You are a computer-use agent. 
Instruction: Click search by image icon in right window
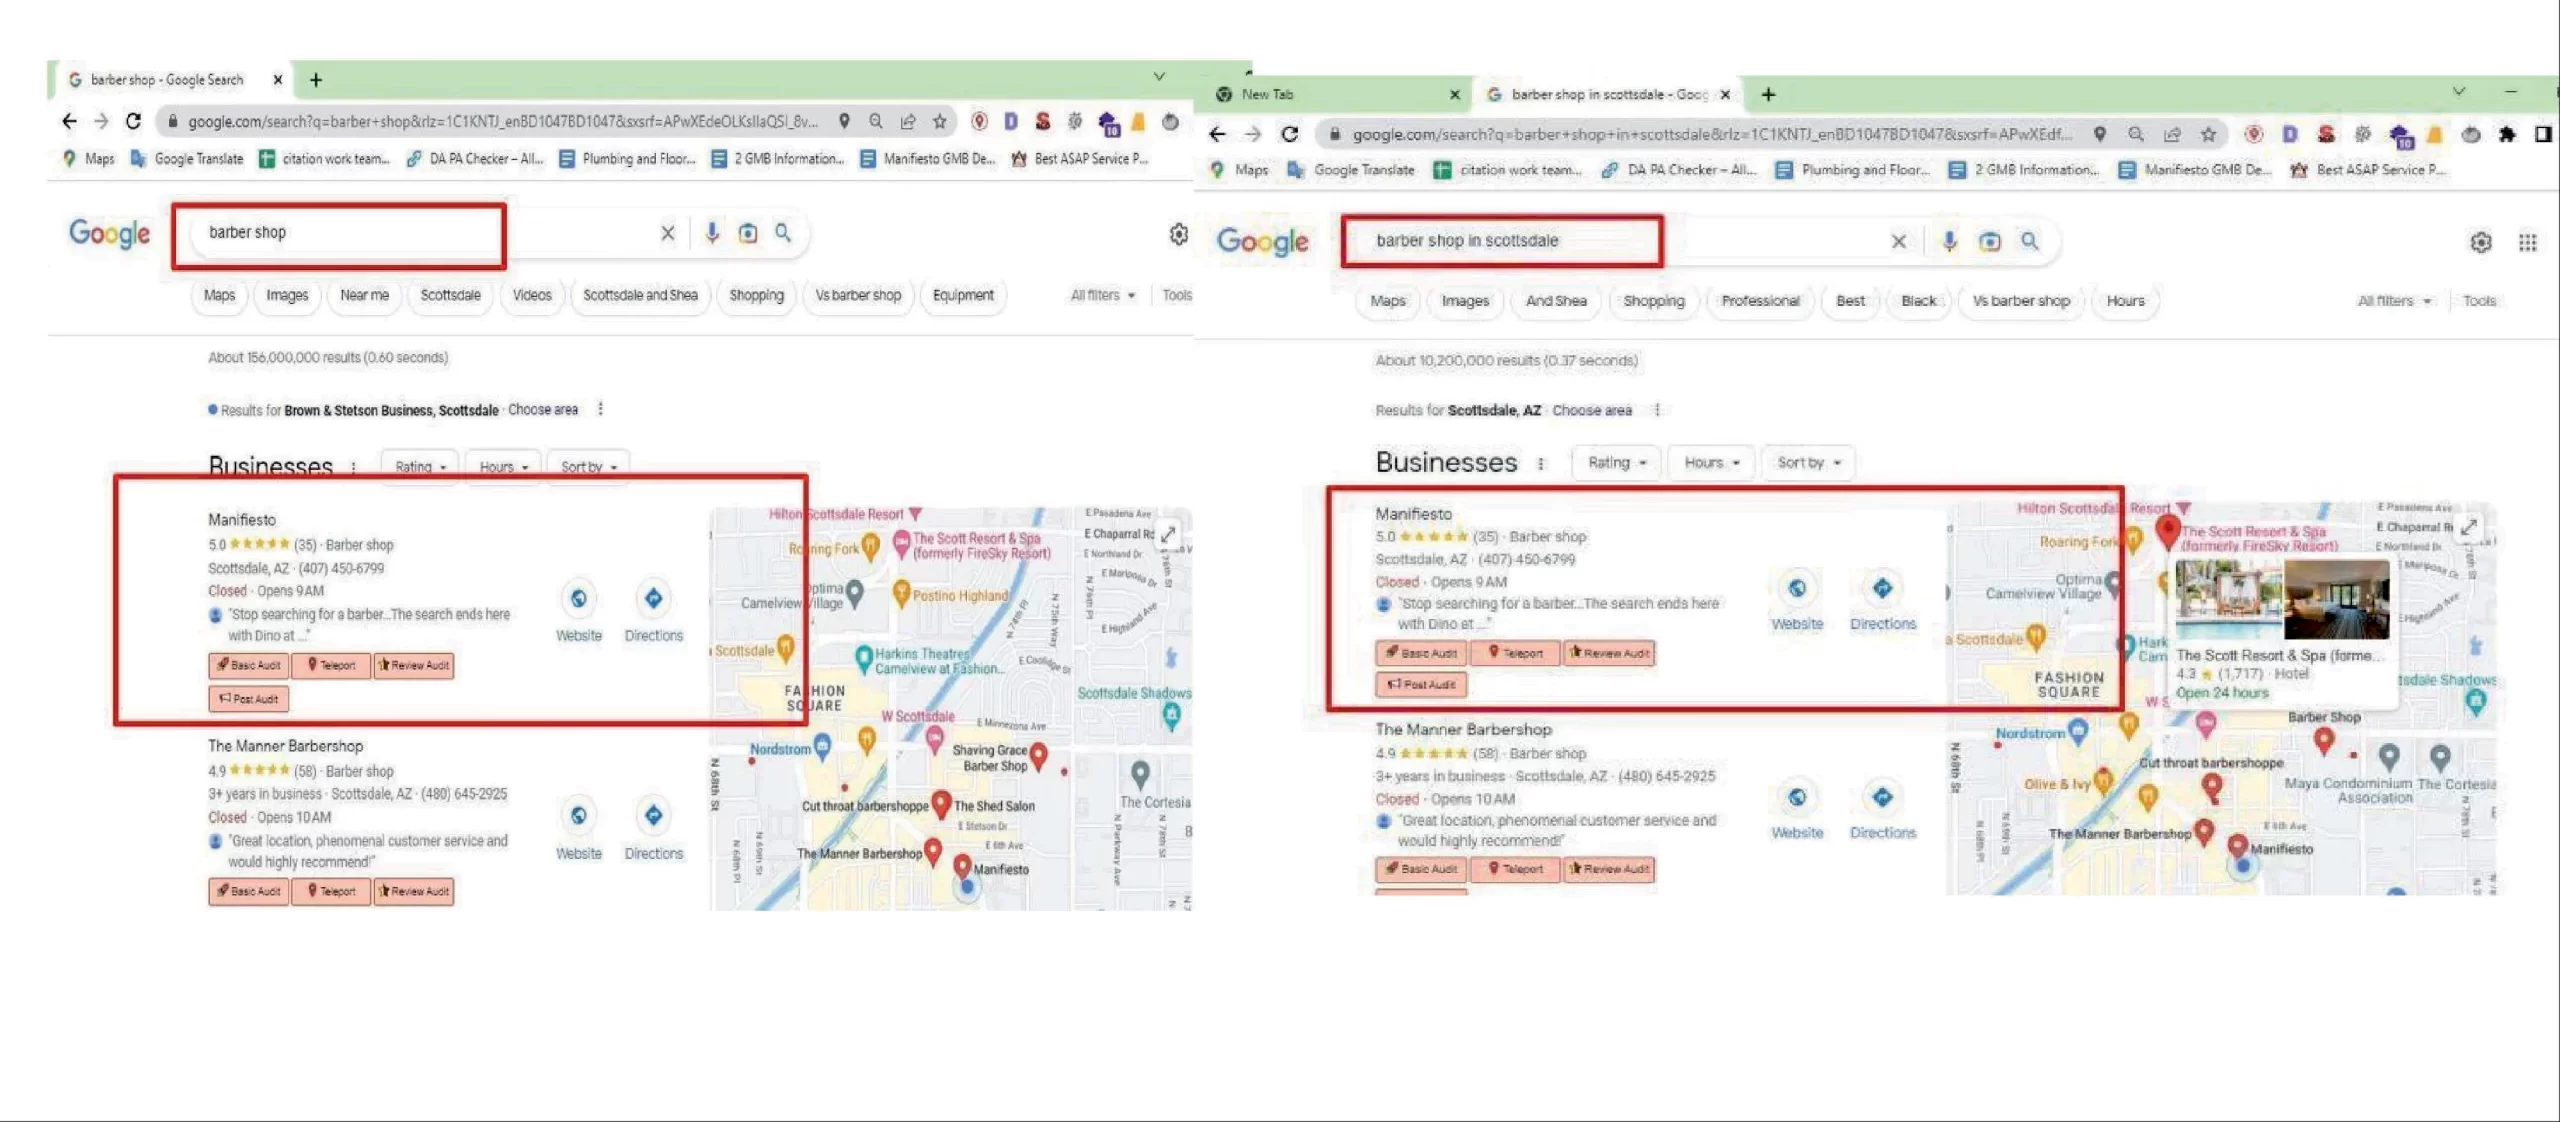tap(1989, 241)
